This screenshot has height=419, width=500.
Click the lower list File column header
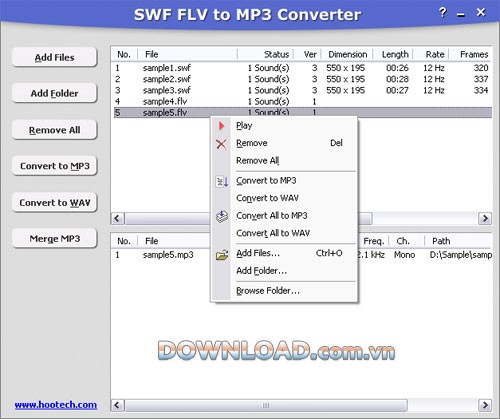point(174,241)
